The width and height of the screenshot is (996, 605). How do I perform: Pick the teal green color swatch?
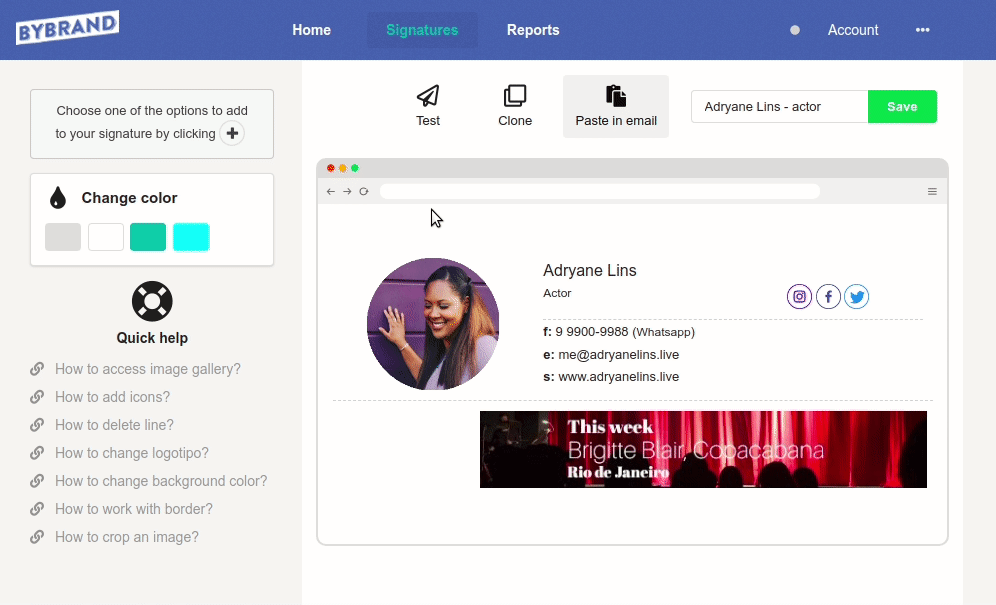click(x=148, y=237)
